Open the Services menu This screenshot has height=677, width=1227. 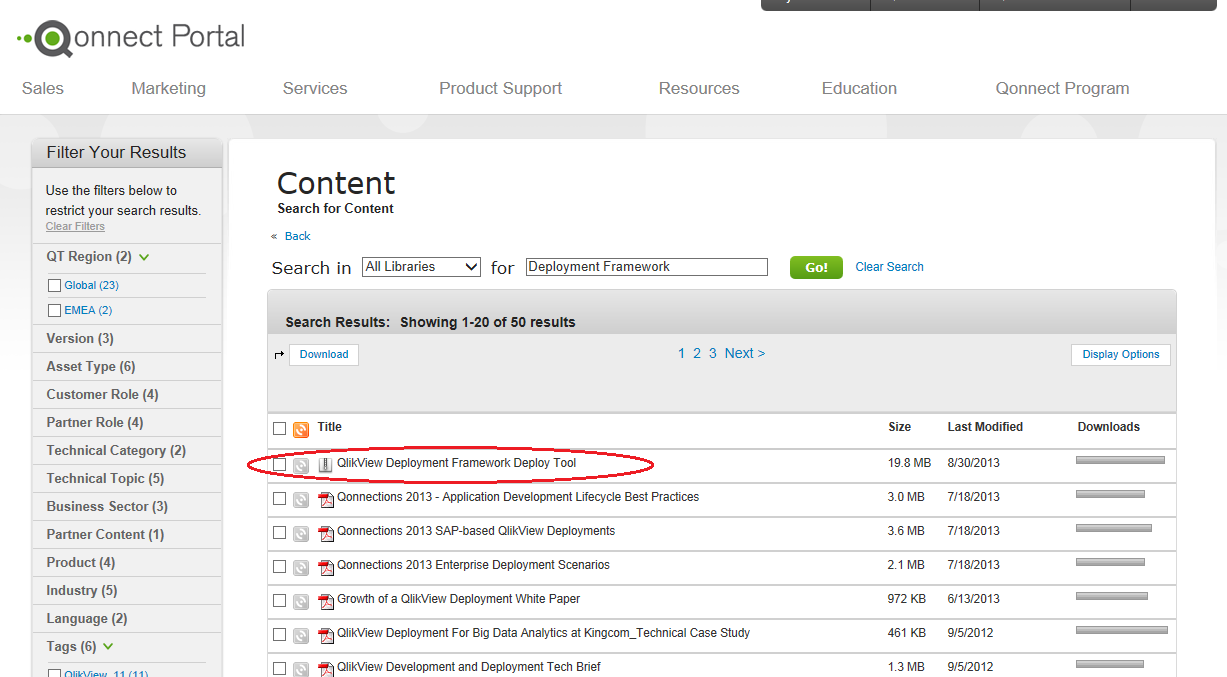(x=315, y=89)
